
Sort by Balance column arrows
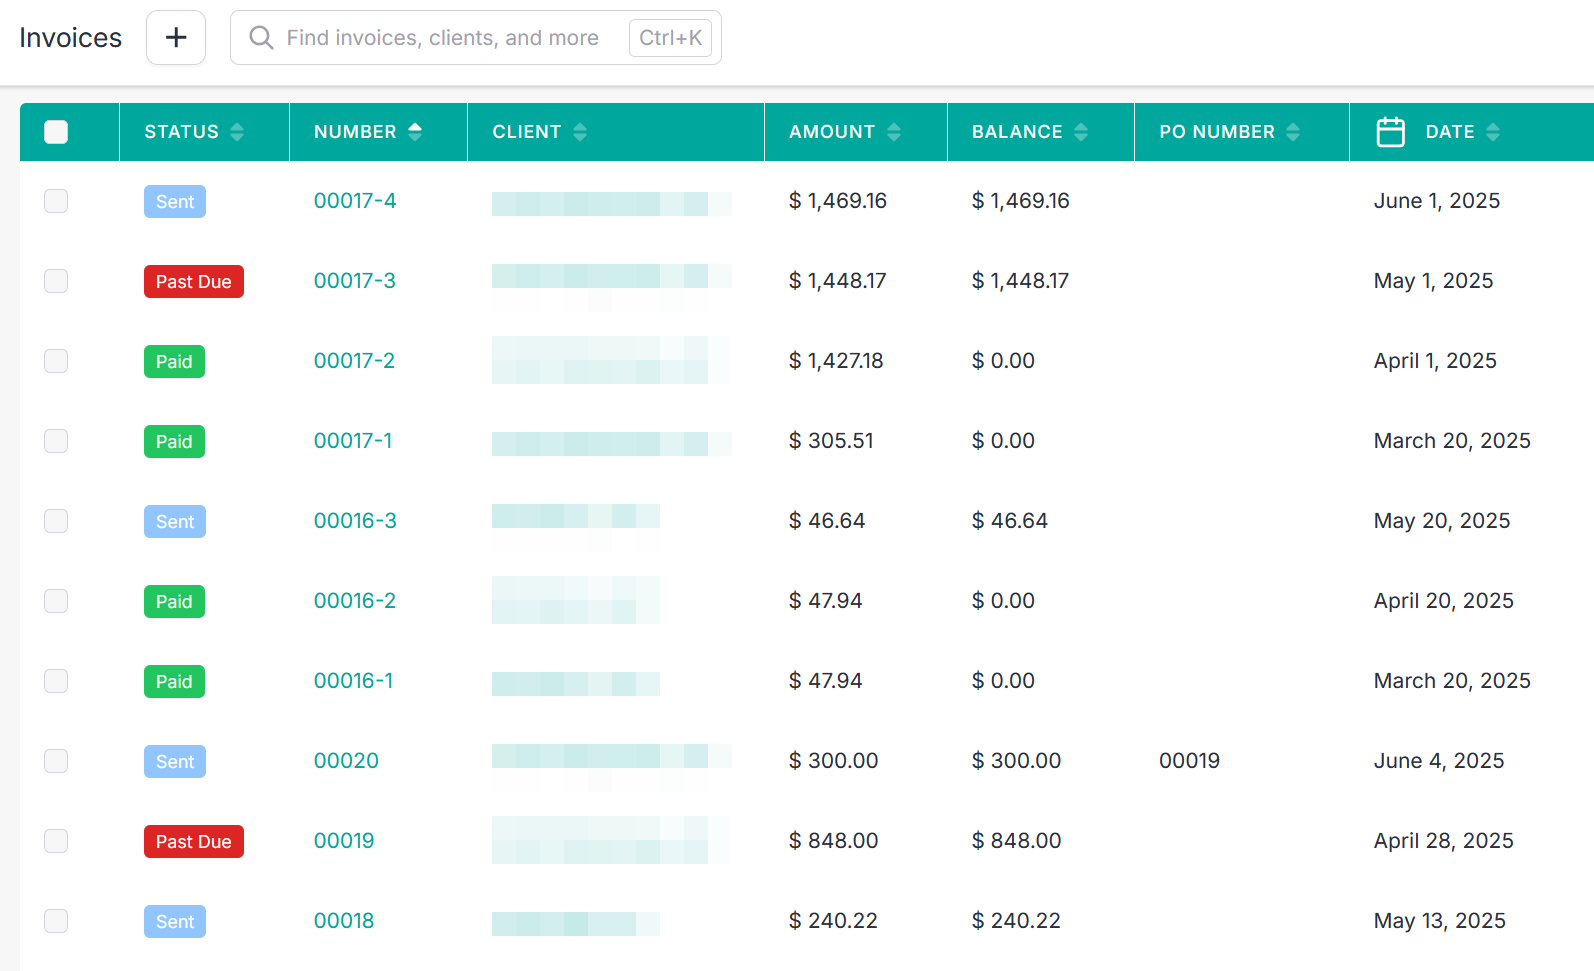click(x=1081, y=132)
